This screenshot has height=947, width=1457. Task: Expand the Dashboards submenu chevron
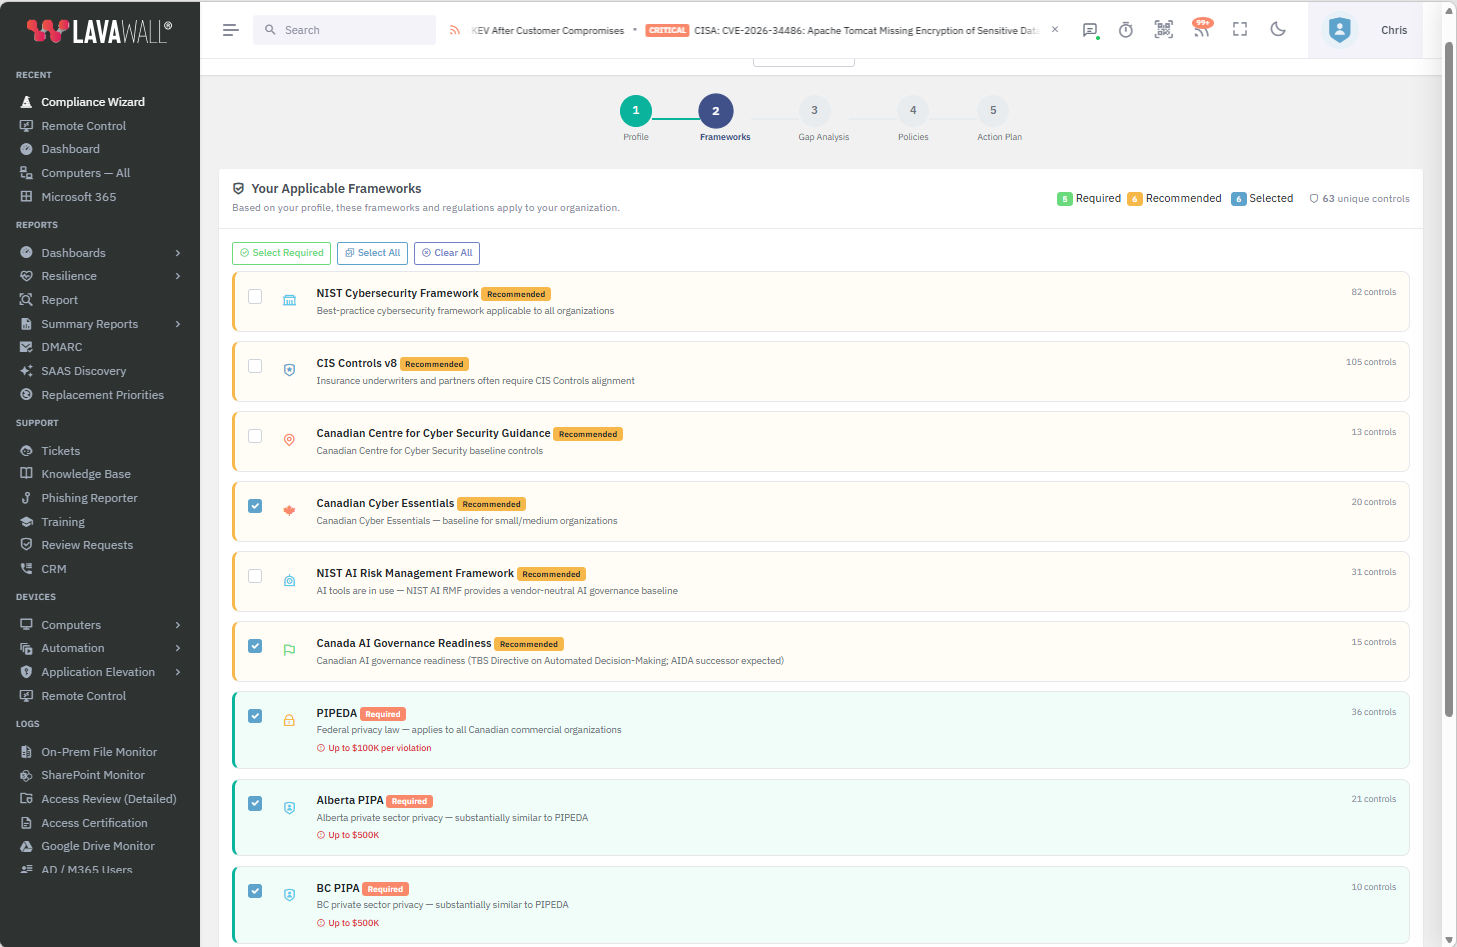point(178,253)
